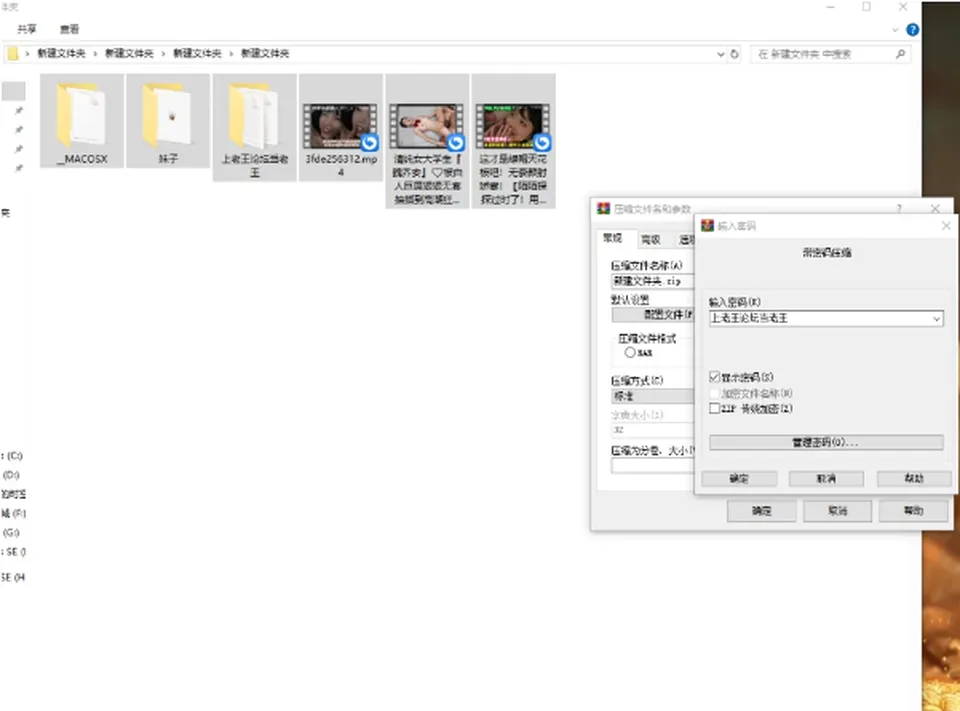The image size is (960, 711).
Task: Select the (D:) drive in the sidebar
Action: tap(11, 475)
